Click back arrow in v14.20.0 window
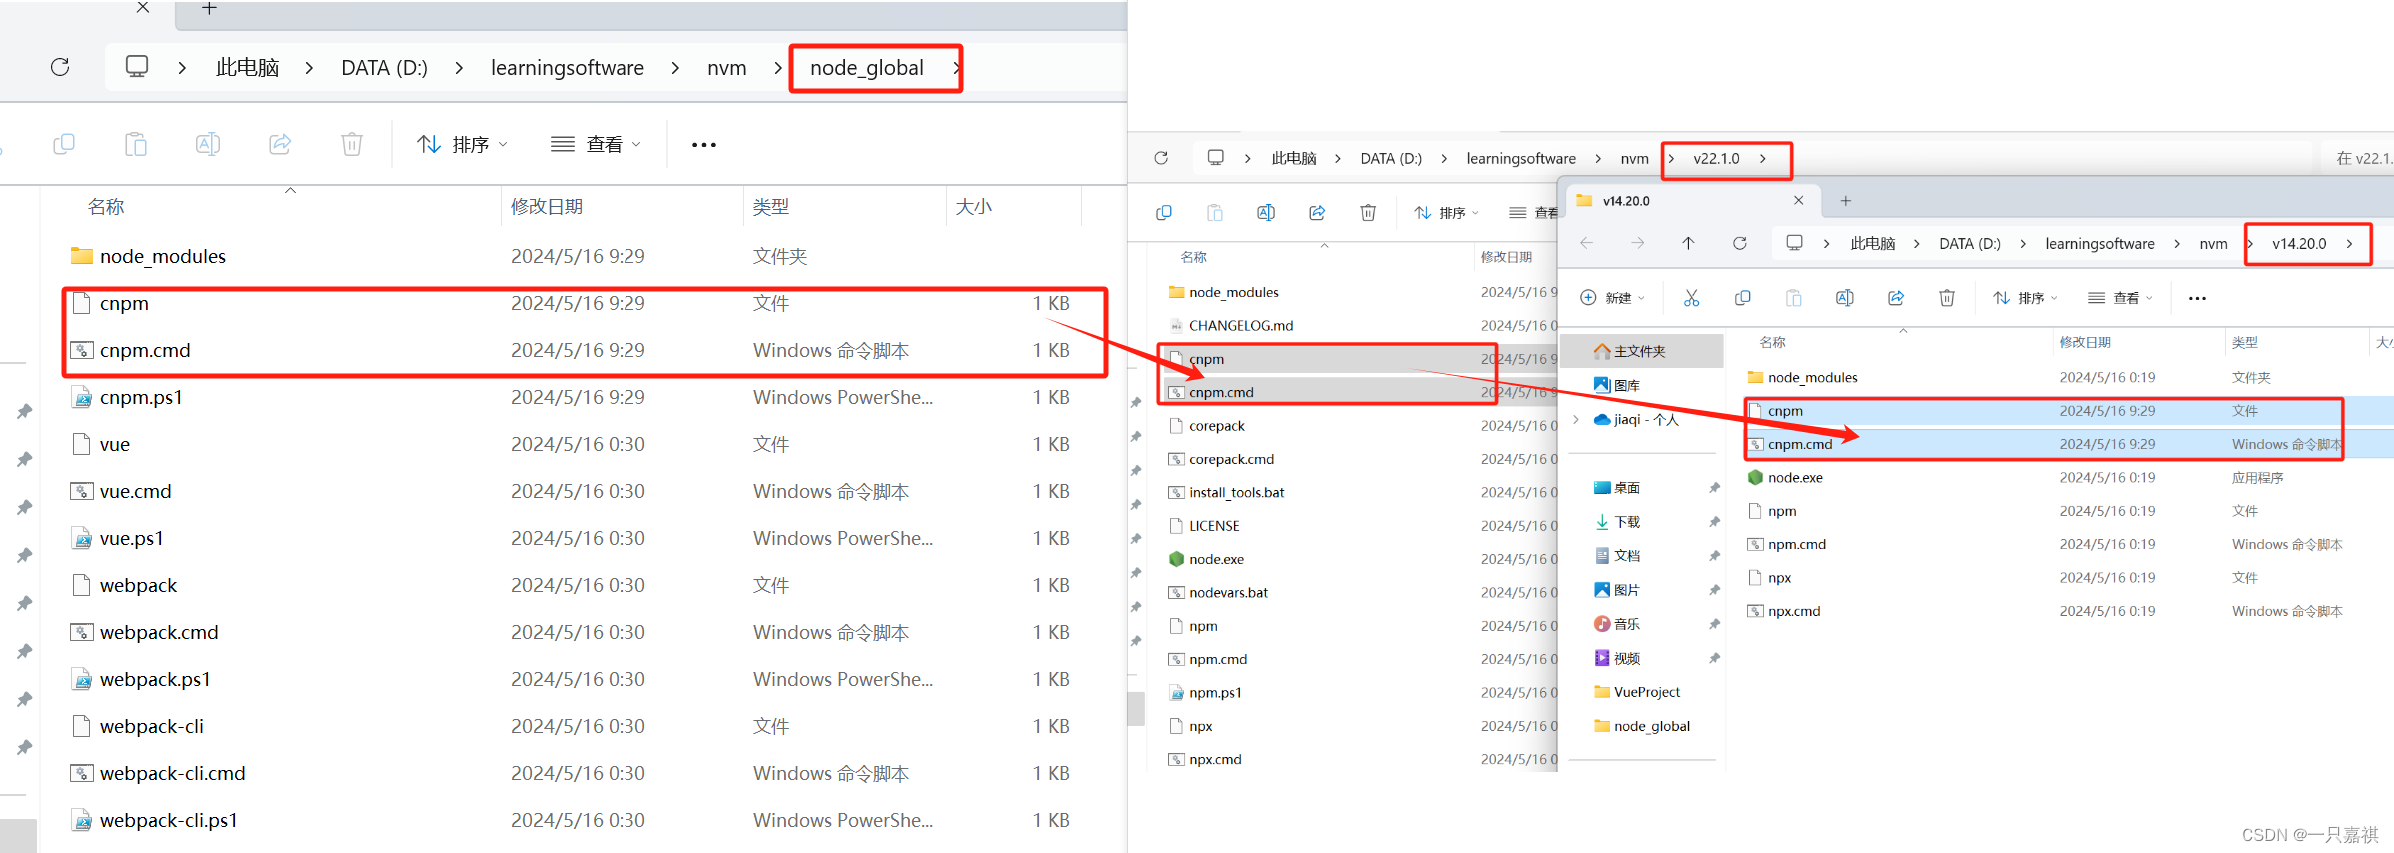This screenshot has width=2394, height=853. 1586,243
